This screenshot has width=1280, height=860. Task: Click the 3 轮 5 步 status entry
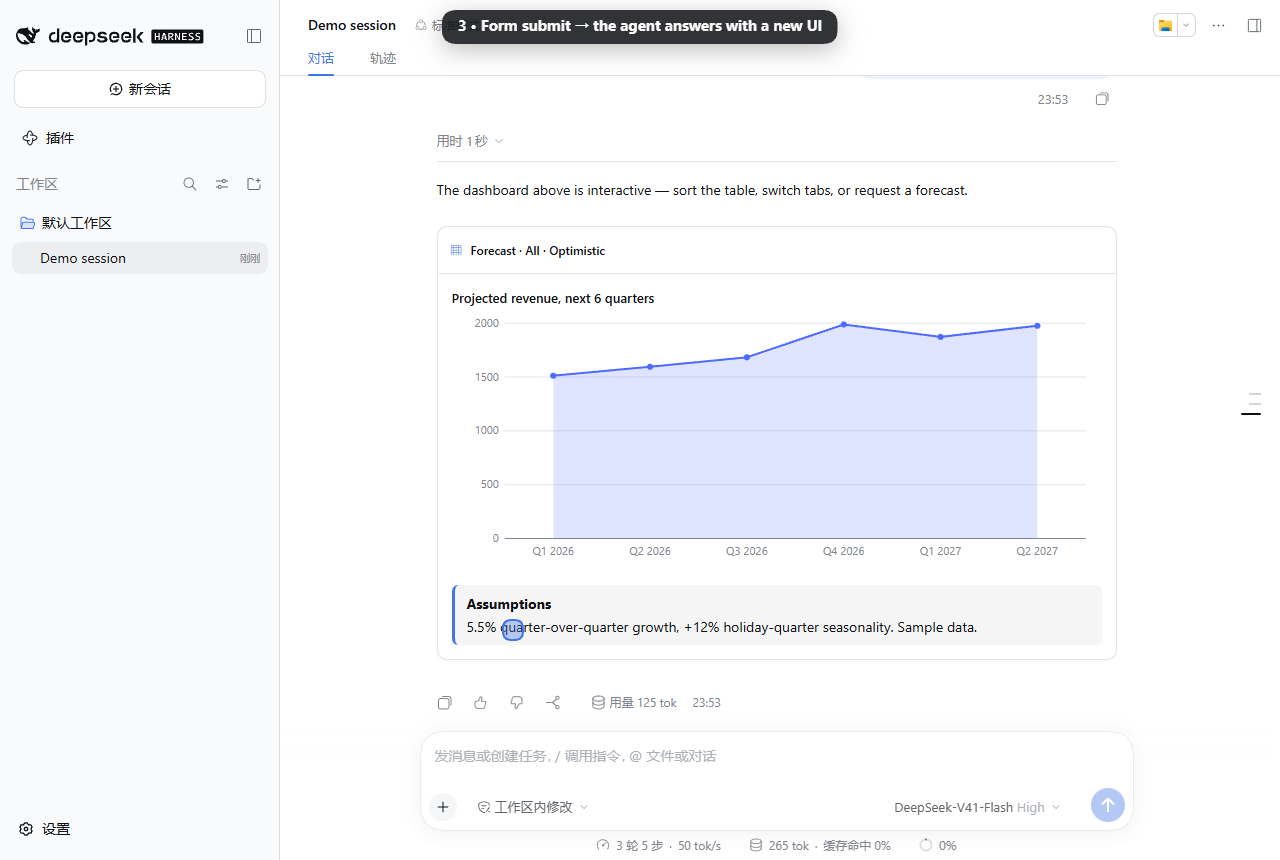(658, 845)
